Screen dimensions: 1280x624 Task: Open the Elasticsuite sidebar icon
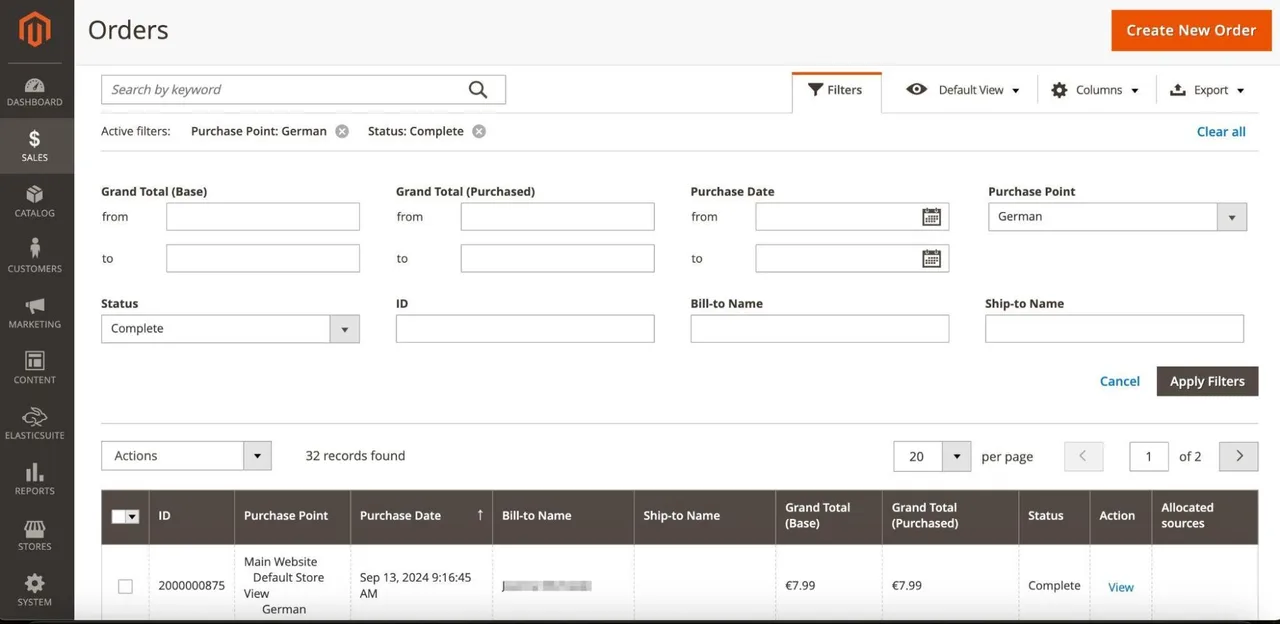coord(35,416)
